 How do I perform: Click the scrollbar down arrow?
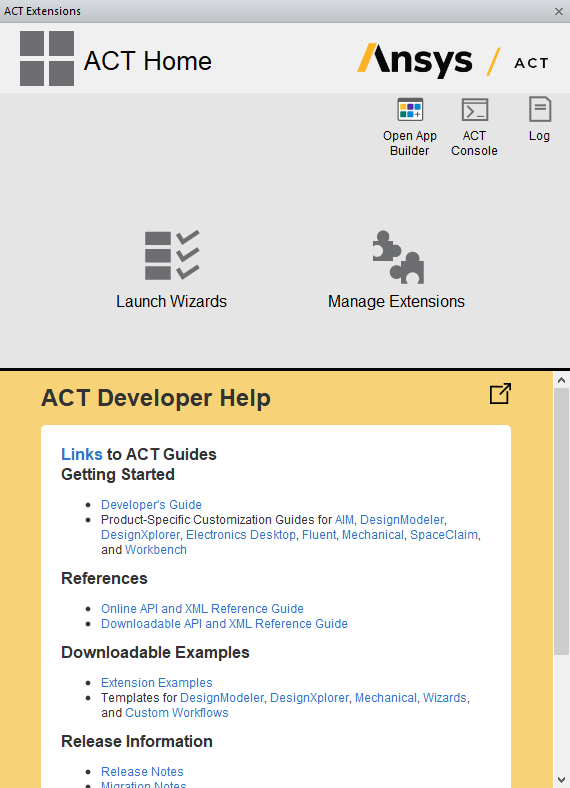pos(561,780)
